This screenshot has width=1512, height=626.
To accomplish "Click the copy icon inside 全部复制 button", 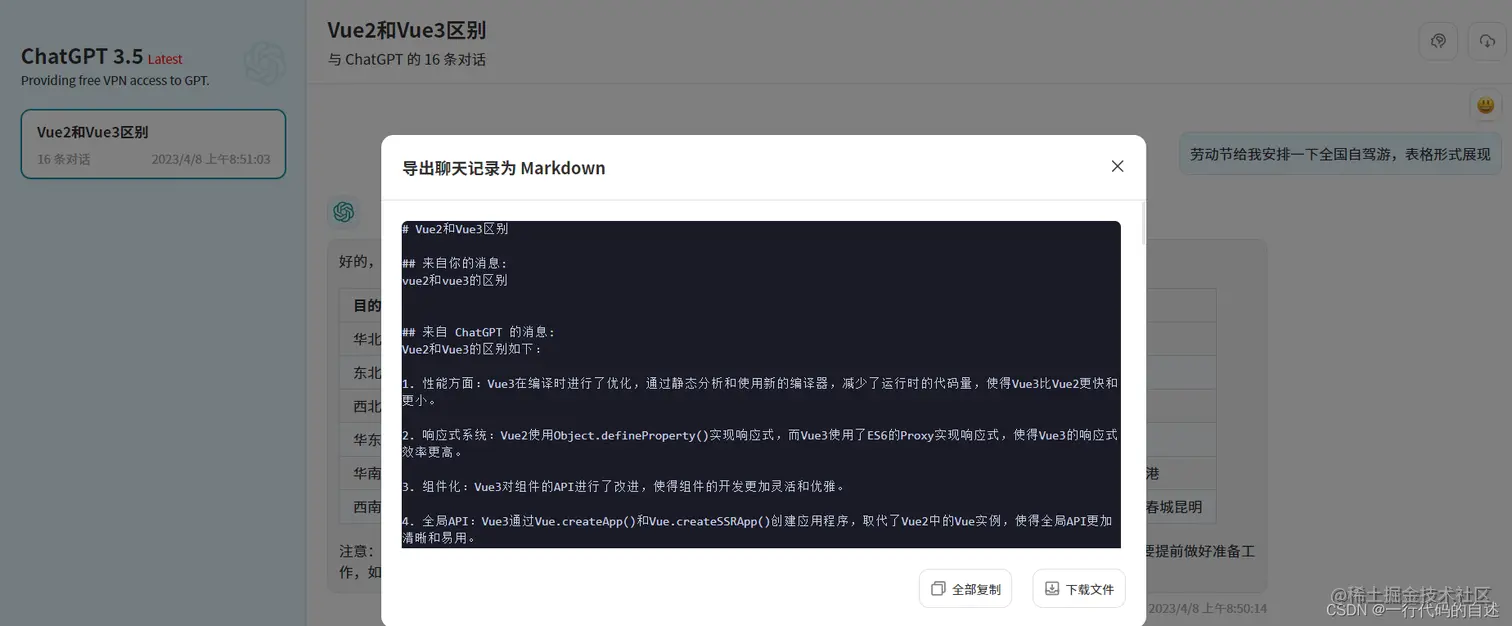I will [x=938, y=589].
